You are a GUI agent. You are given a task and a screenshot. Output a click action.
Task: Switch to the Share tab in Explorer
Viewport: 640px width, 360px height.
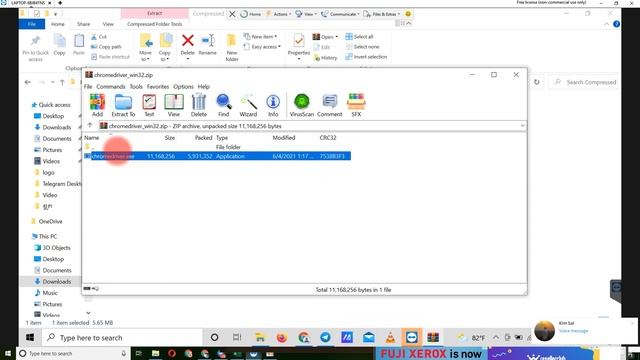(83, 24)
